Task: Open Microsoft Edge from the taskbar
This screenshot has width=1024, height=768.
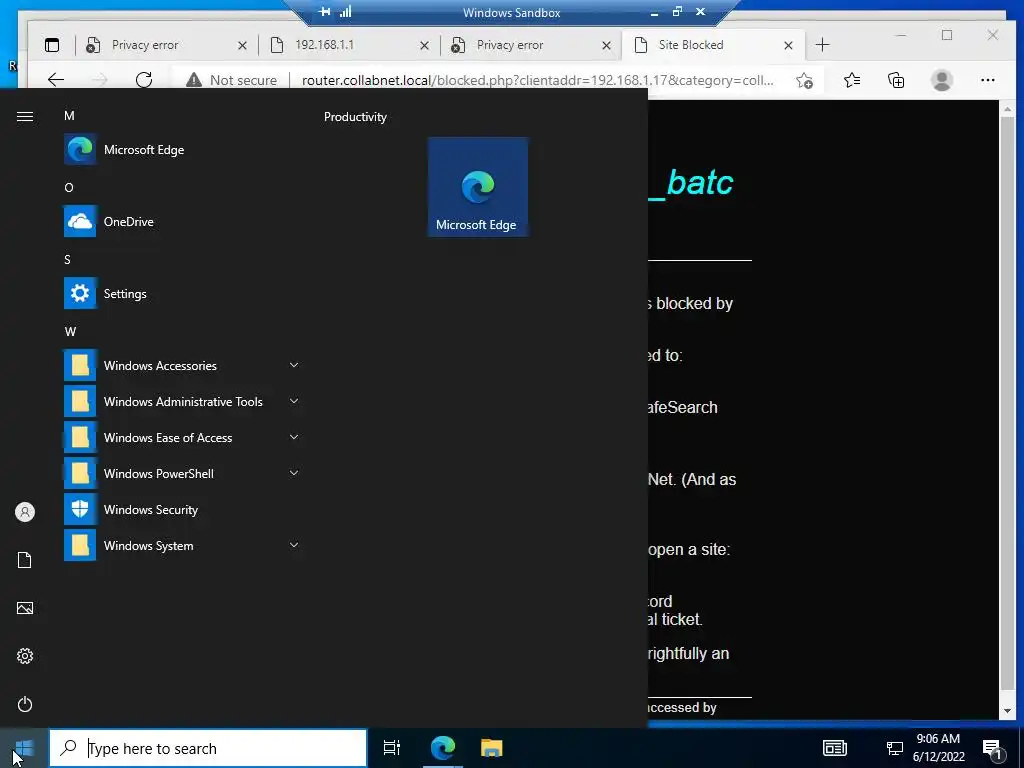Action: coord(442,748)
